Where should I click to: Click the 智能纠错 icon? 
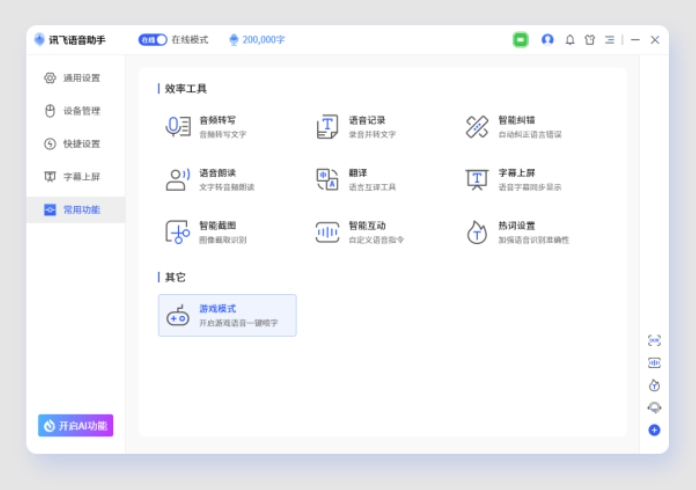[477, 126]
